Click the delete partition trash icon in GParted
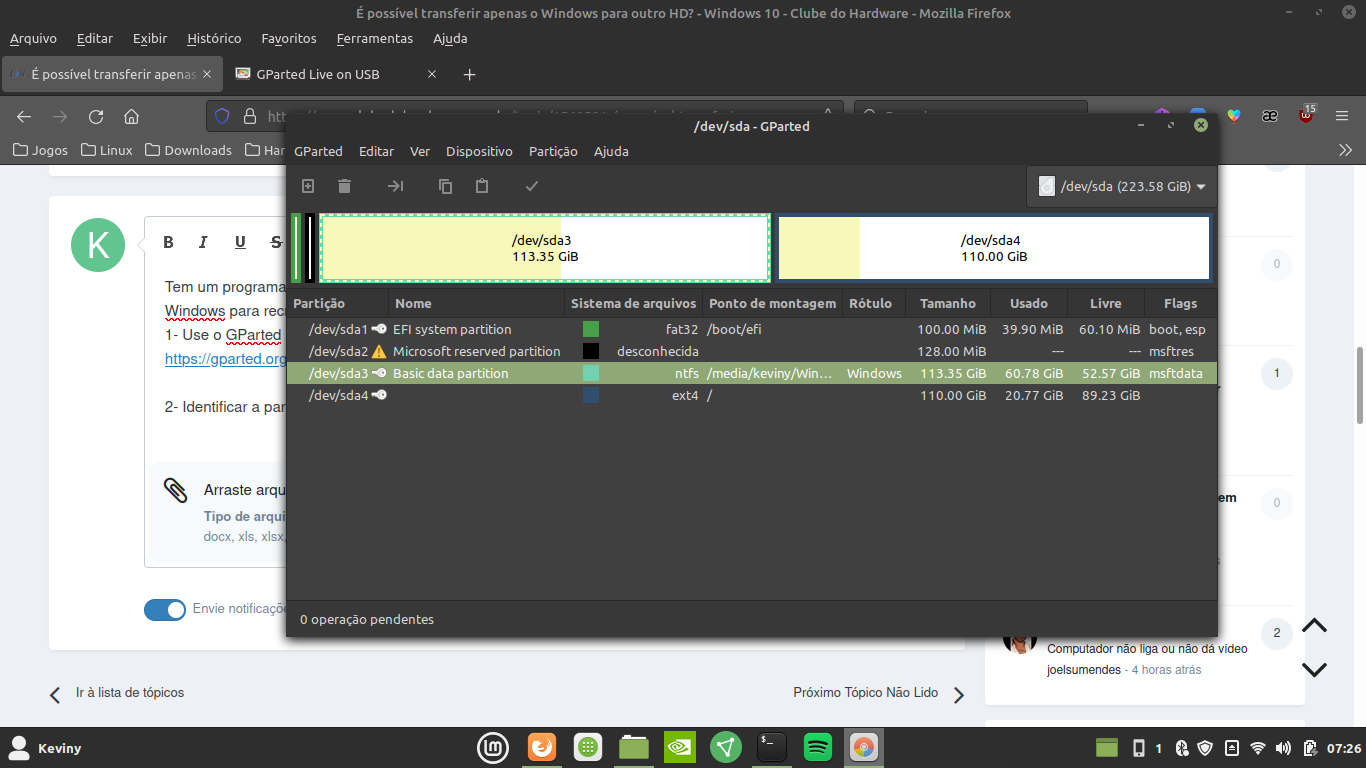The width and height of the screenshot is (1366, 768). click(344, 186)
